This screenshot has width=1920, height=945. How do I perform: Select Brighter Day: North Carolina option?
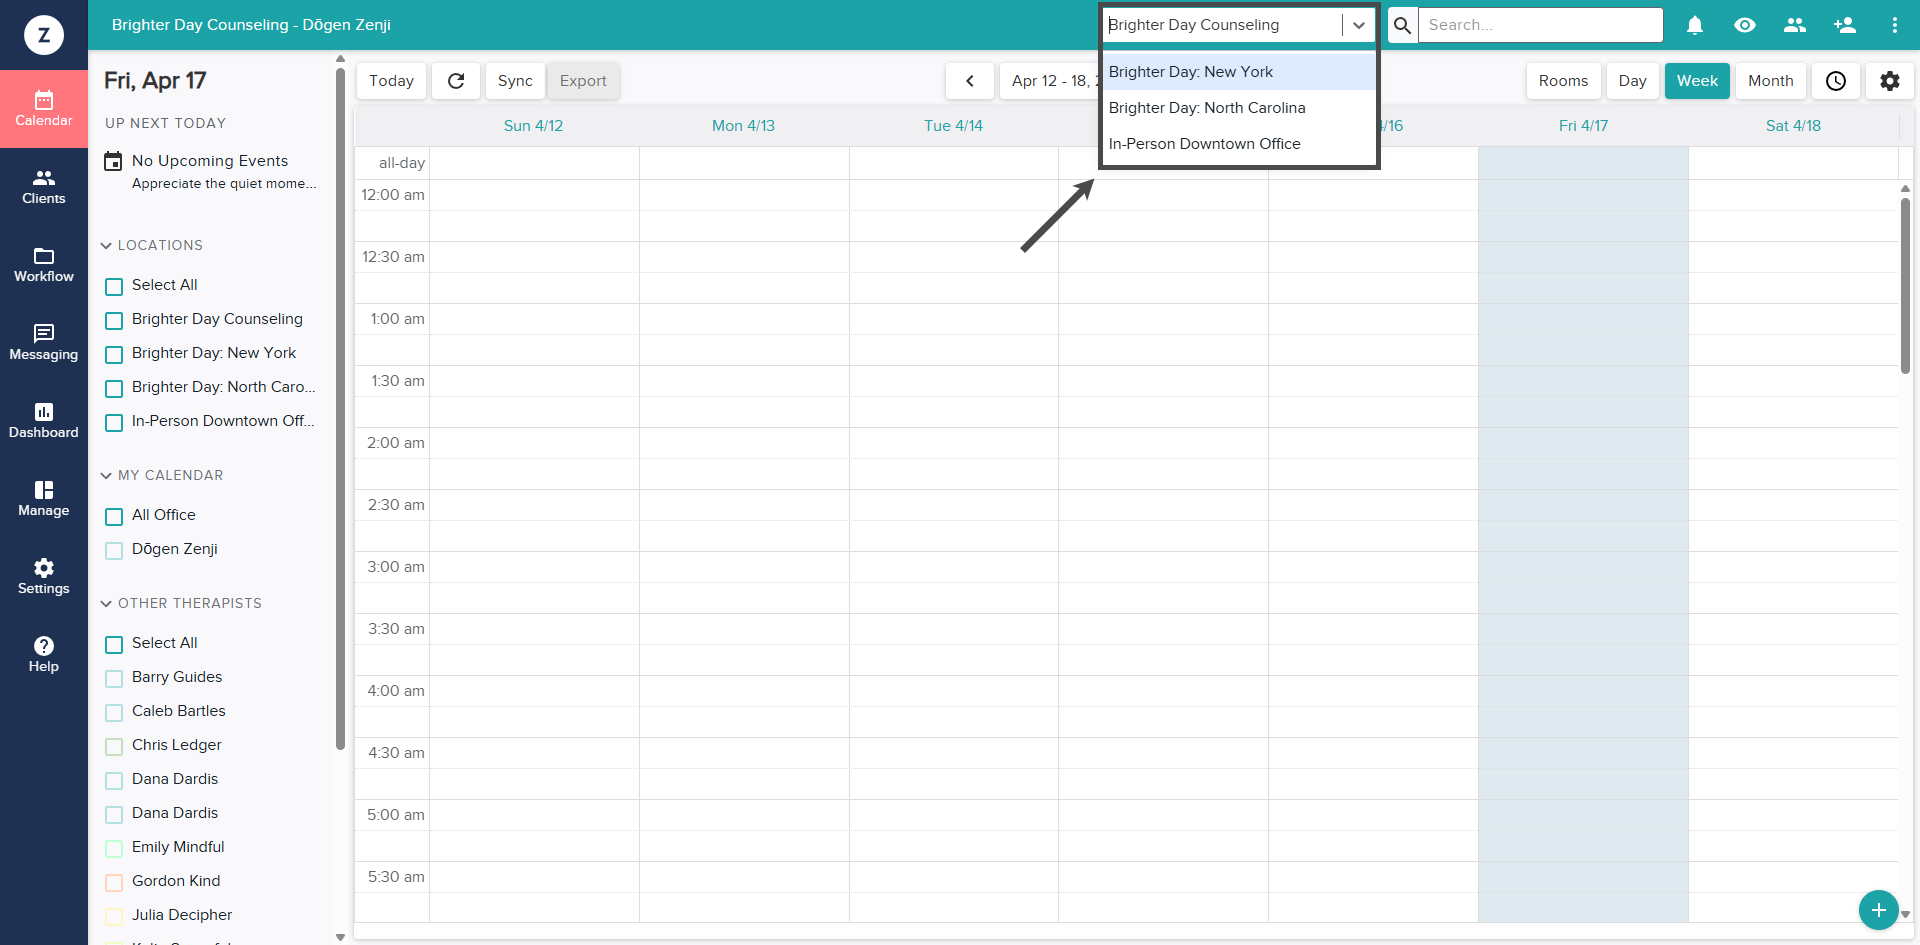click(1239, 108)
